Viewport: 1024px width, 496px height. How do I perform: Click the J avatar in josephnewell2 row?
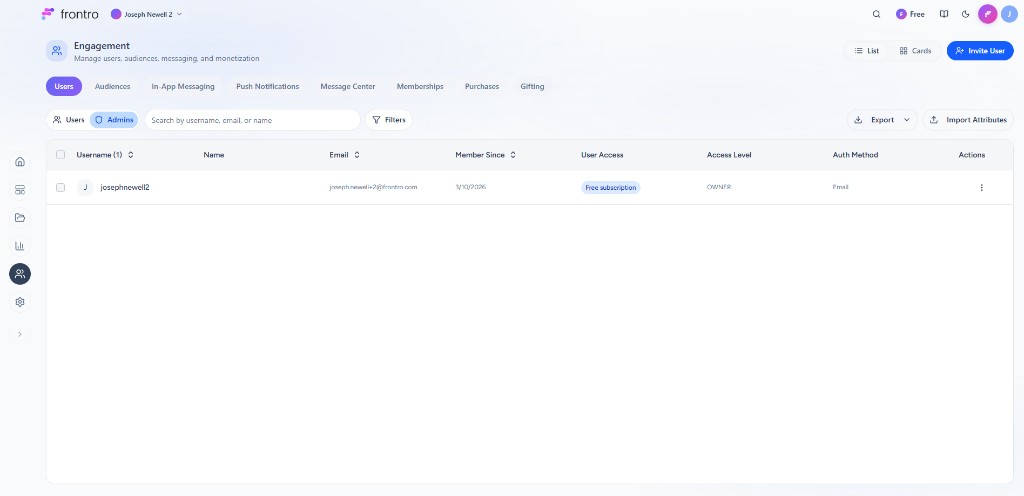85,187
